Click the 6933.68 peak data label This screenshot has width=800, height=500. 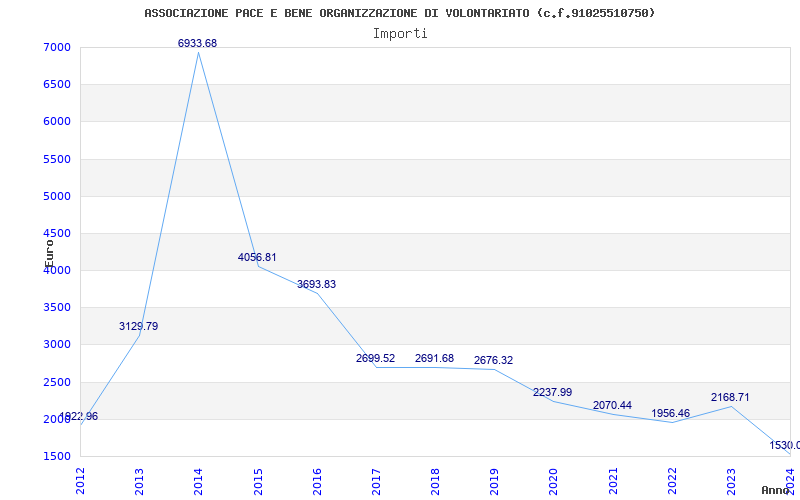pos(197,43)
